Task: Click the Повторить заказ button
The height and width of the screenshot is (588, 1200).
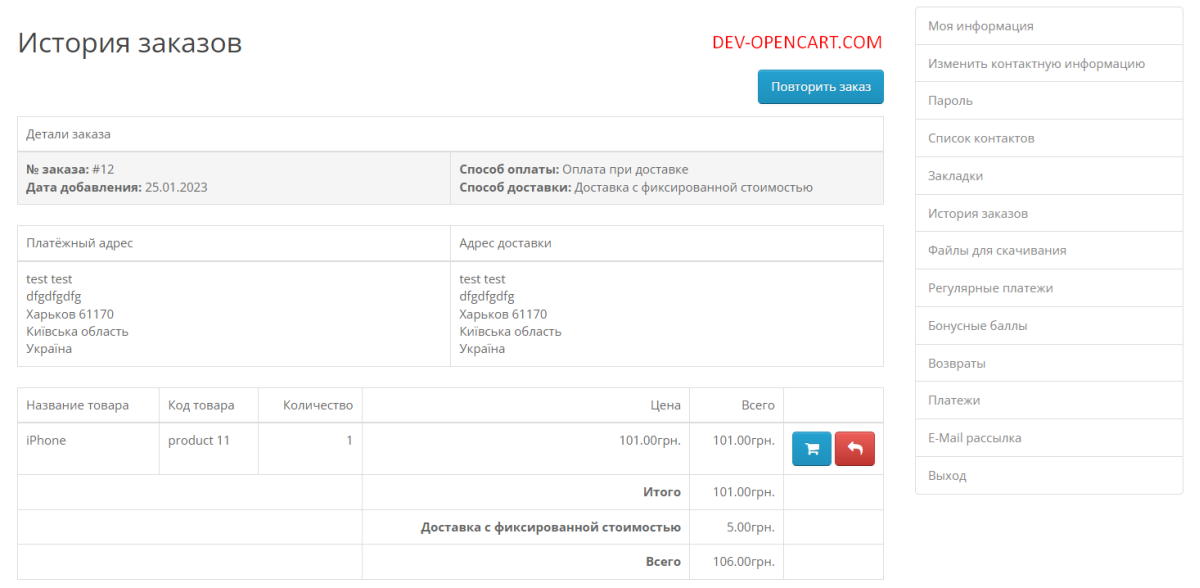Action: [821, 87]
